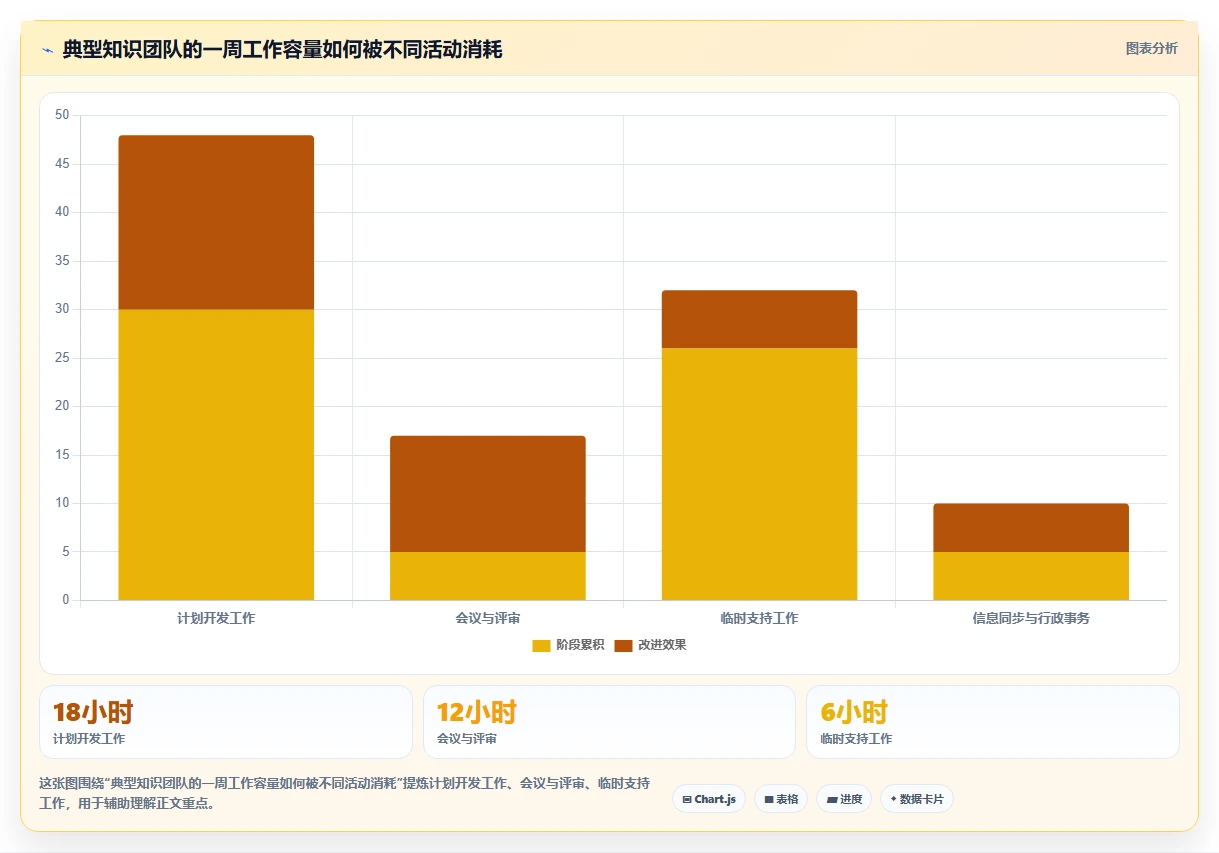1219x853 pixels.
Task: Click the 12小时 value in the data card
Action: [477, 713]
